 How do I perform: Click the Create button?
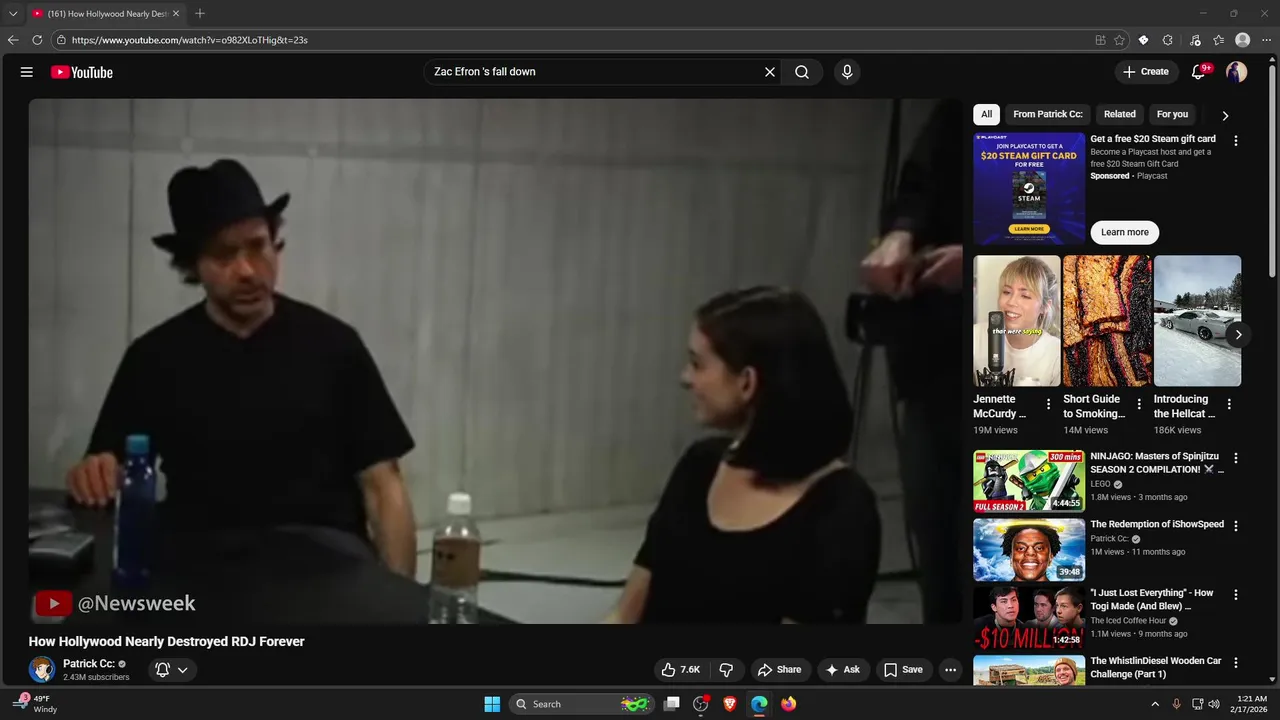point(1146,72)
